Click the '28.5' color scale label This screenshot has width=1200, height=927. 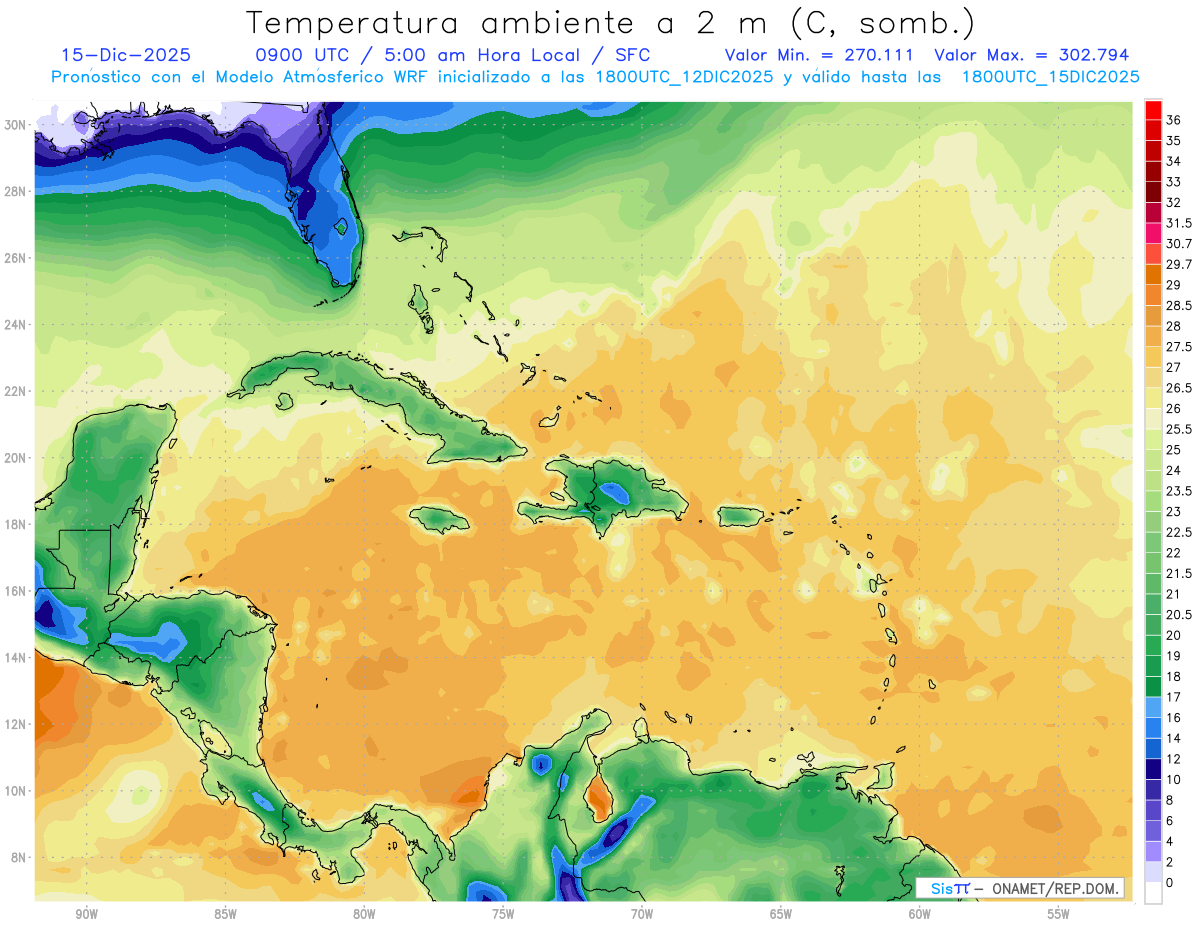point(1179,306)
